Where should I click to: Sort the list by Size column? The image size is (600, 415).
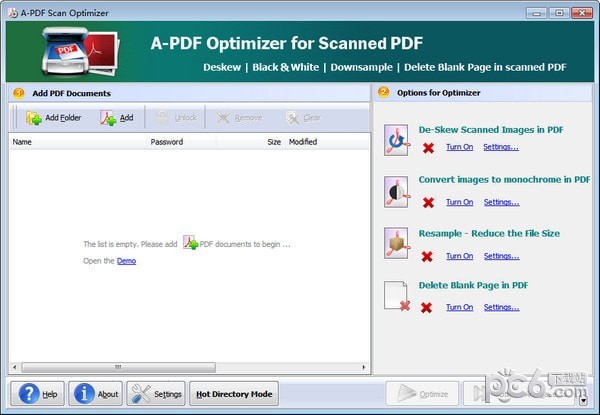click(x=251, y=142)
